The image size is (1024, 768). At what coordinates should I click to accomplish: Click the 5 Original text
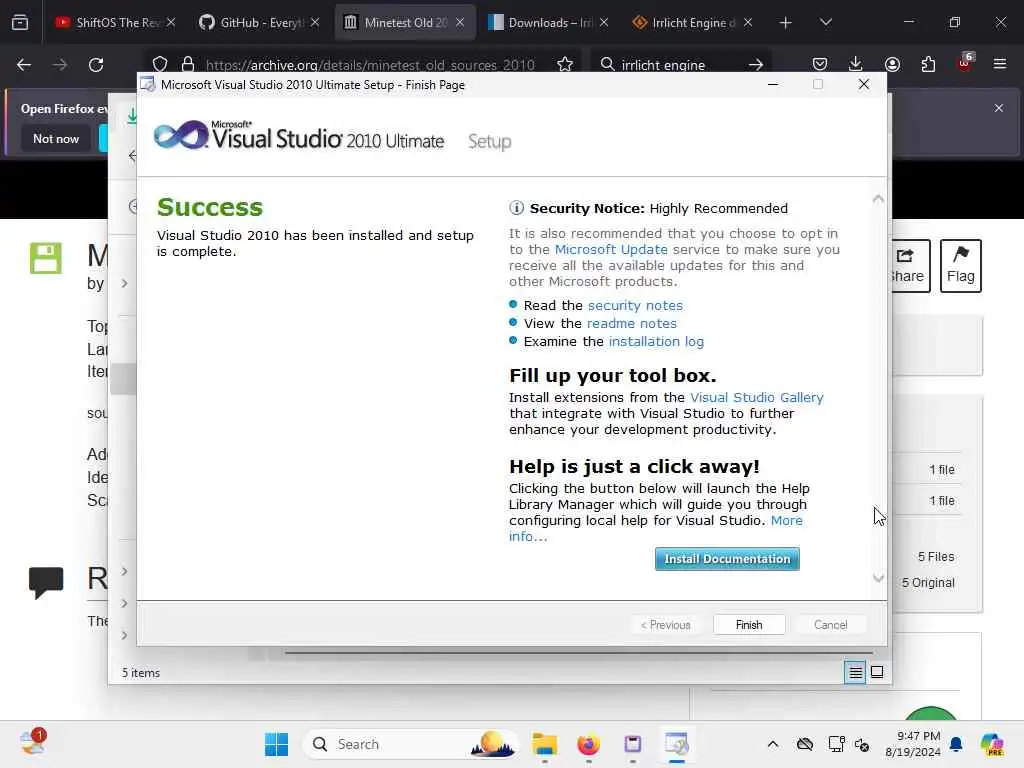[928, 583]
